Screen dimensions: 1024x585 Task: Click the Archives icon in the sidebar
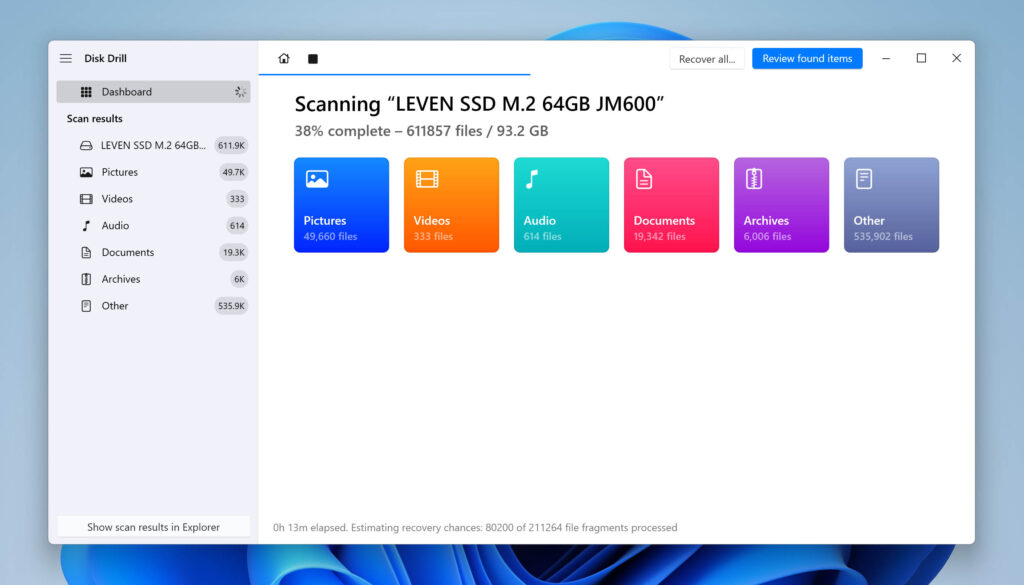point(86,279)
